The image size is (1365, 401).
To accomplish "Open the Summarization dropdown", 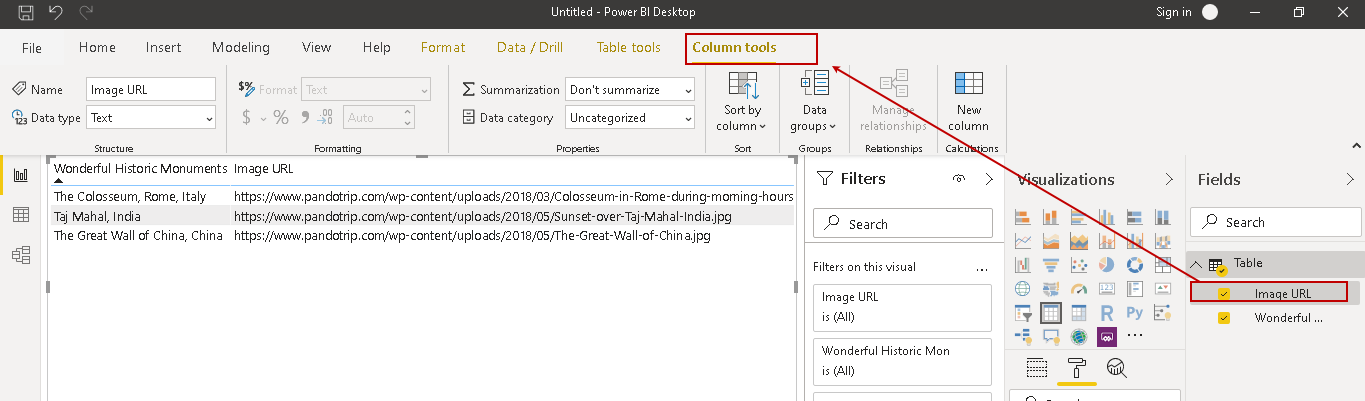I will pos(630,90).
